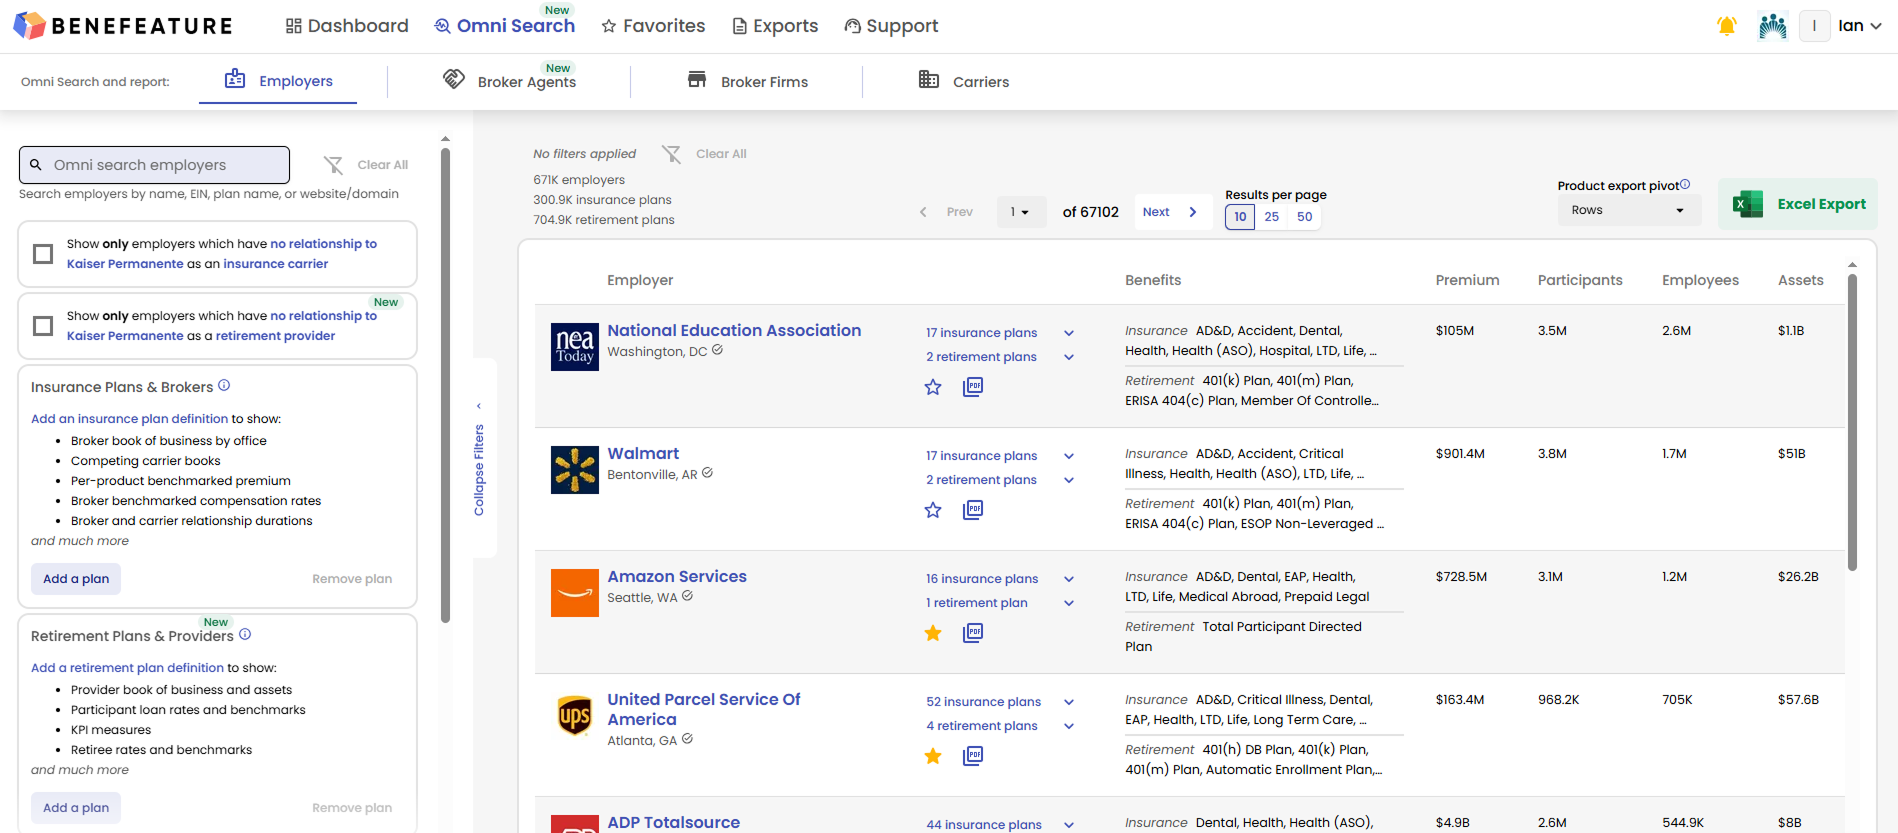Click the Excel Export button
1898x833 pixels.
tap(1798, 204)
